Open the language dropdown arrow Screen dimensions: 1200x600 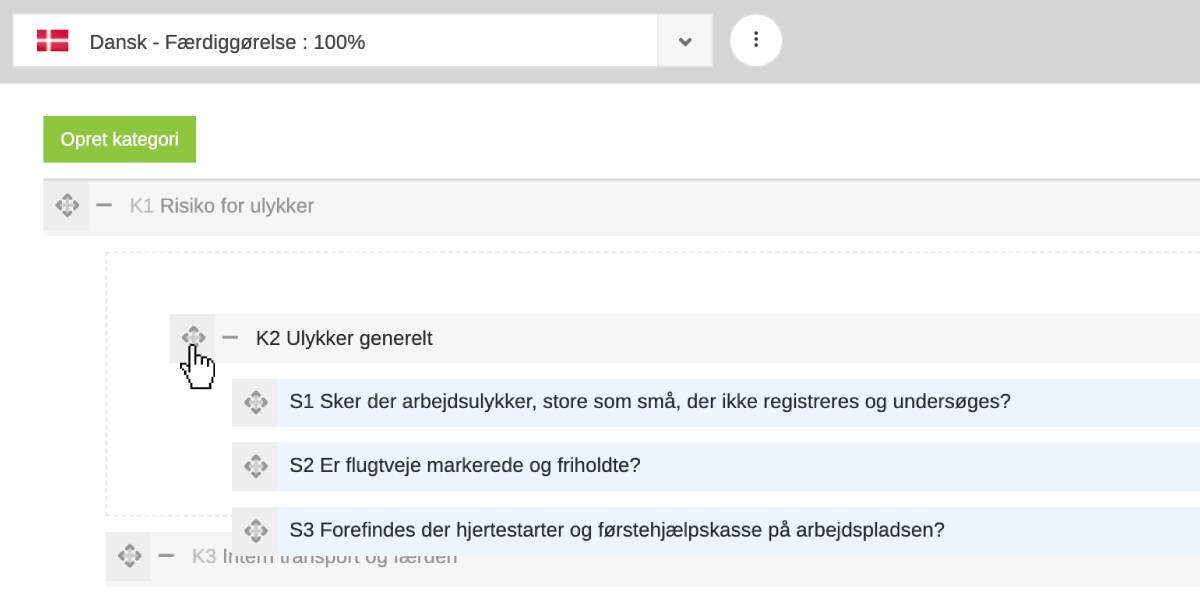tap(685, 42)
